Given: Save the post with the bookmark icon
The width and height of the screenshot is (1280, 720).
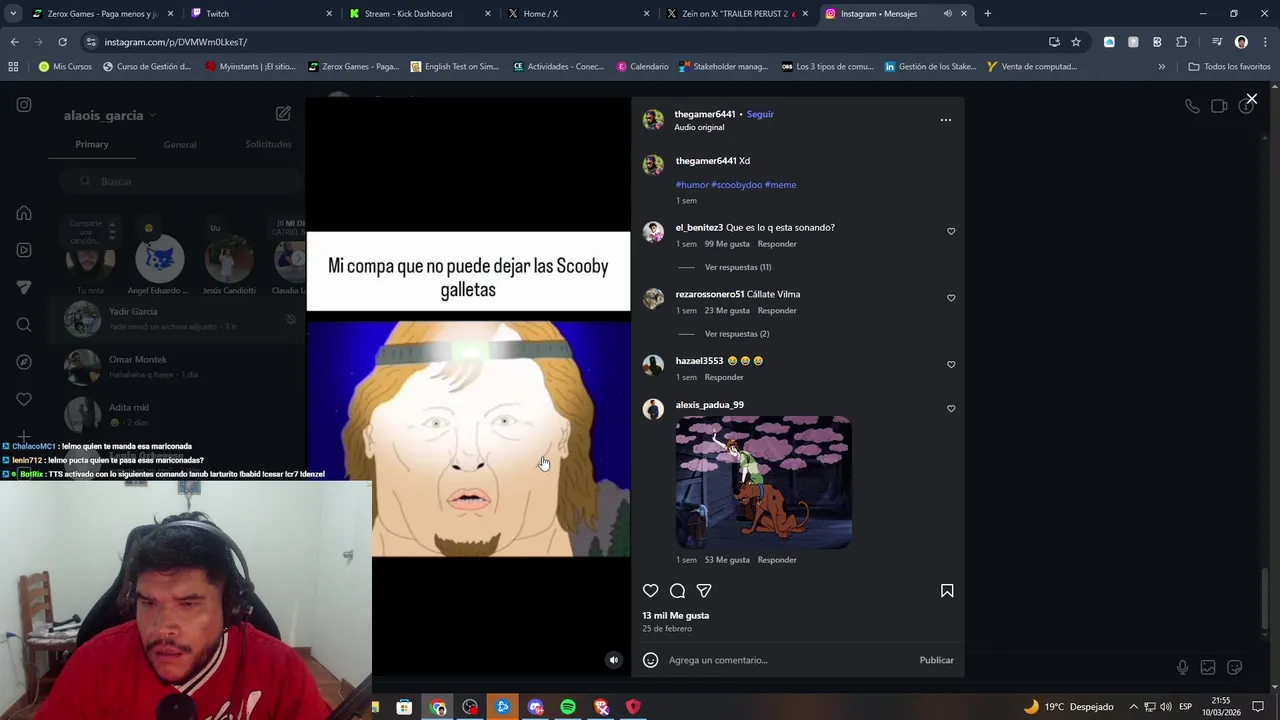Looking at the screenshot, I should [947, 591].
